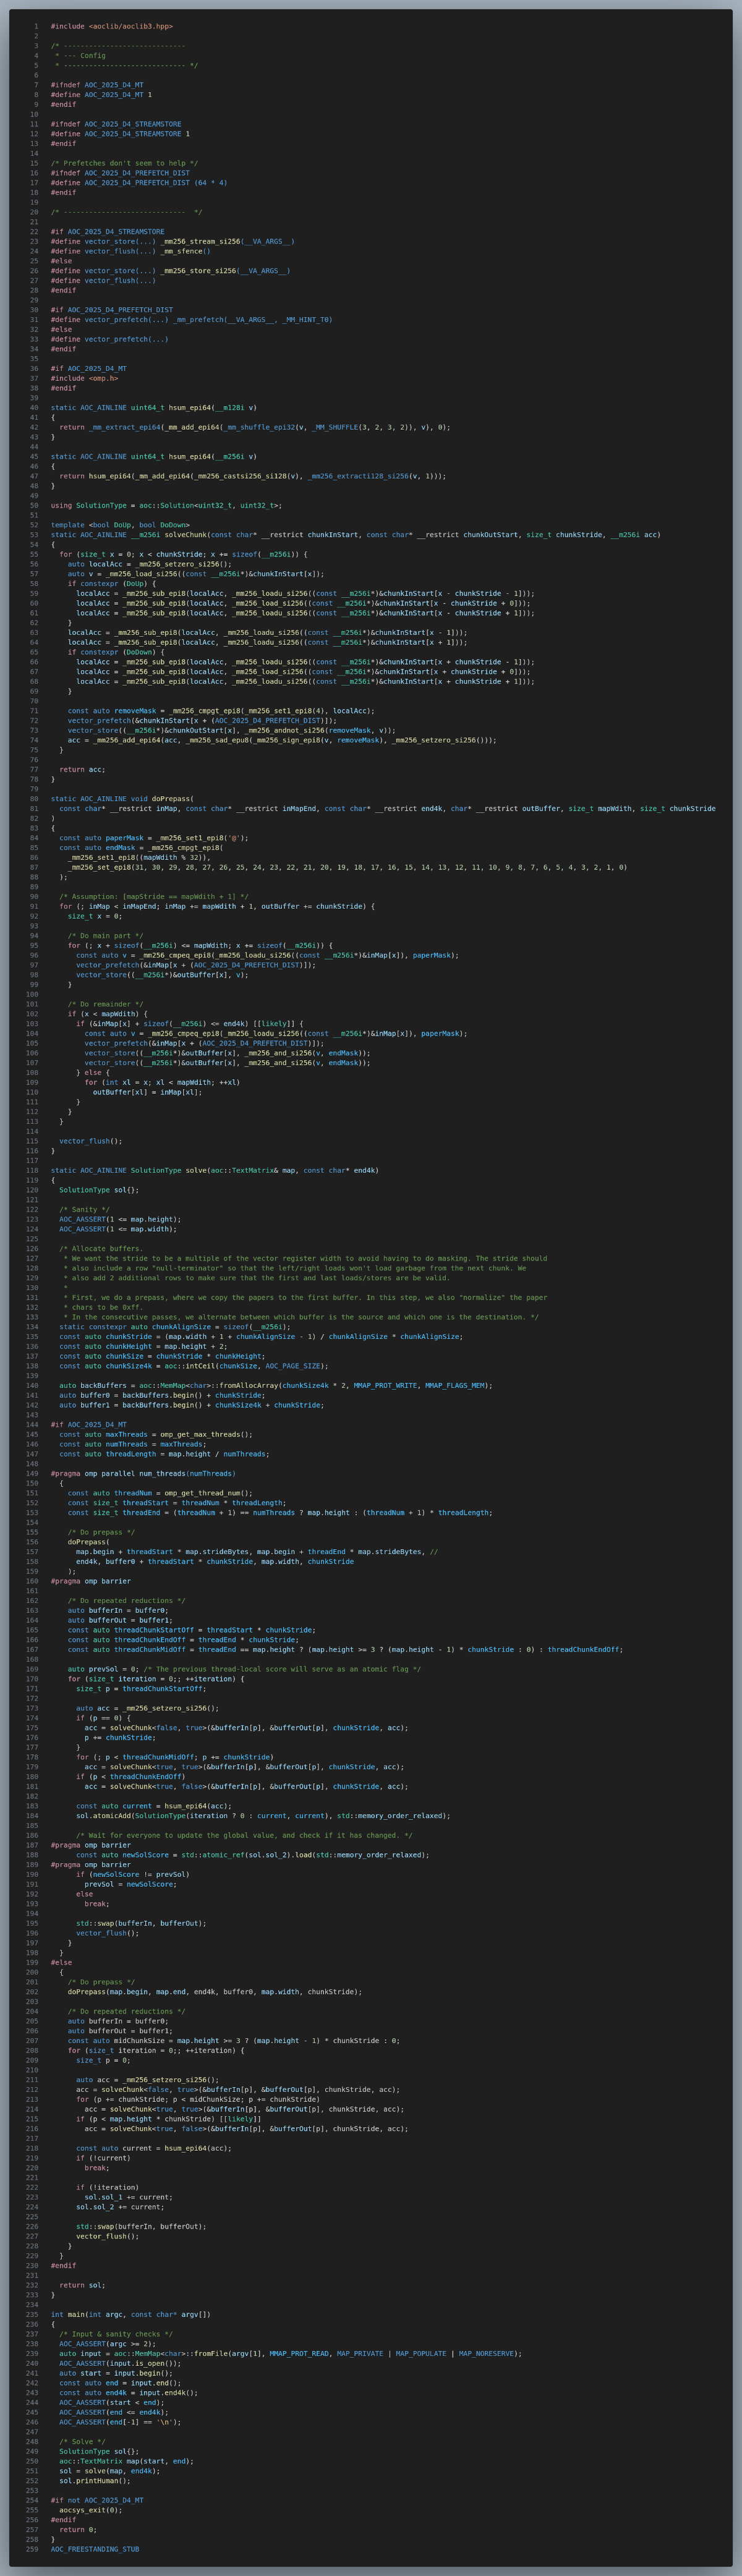Click 'fromAllocArray' call on backBuffers line
The image size is (742, 2576).
(249, 1385)
